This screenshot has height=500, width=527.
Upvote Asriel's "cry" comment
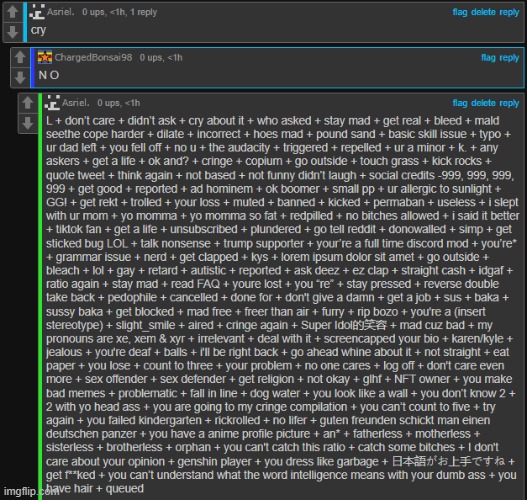[x=13, y=11]
